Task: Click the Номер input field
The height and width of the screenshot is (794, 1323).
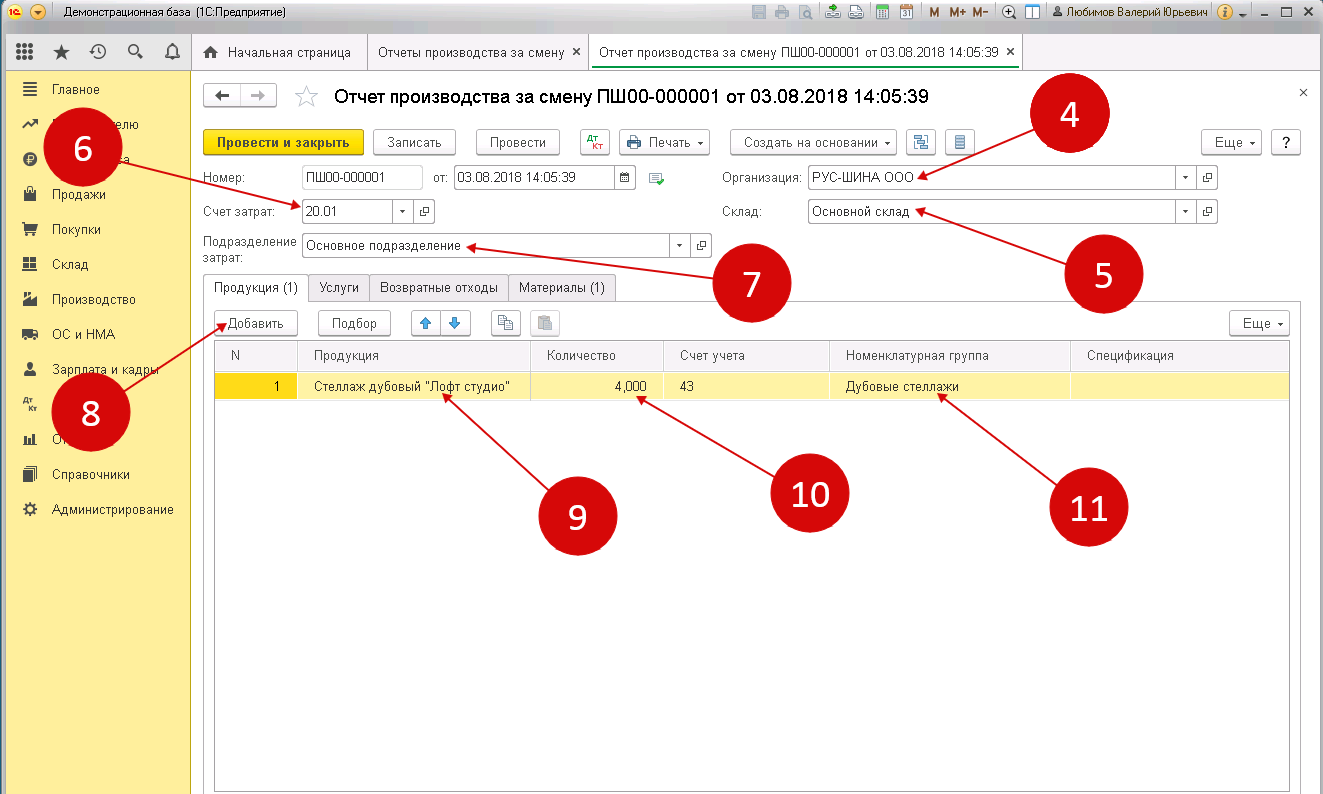Action: (362, 178)
